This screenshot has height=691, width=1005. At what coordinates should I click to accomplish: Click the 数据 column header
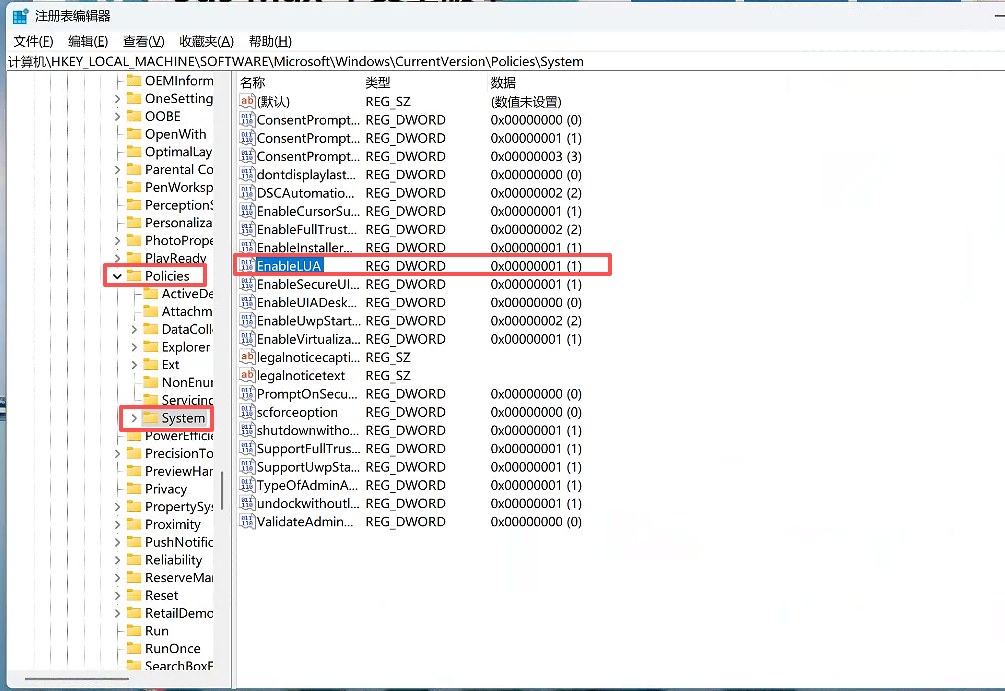pos(503,82)
